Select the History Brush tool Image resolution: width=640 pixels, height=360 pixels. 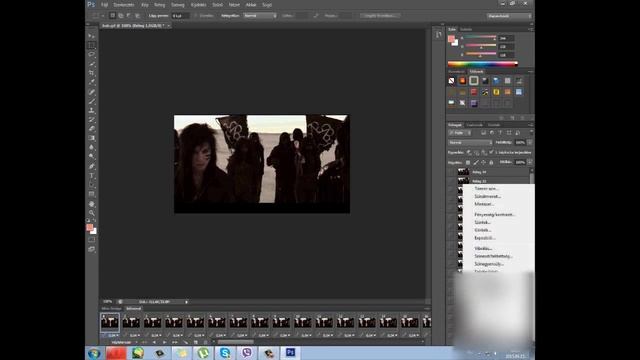[91, 120]
